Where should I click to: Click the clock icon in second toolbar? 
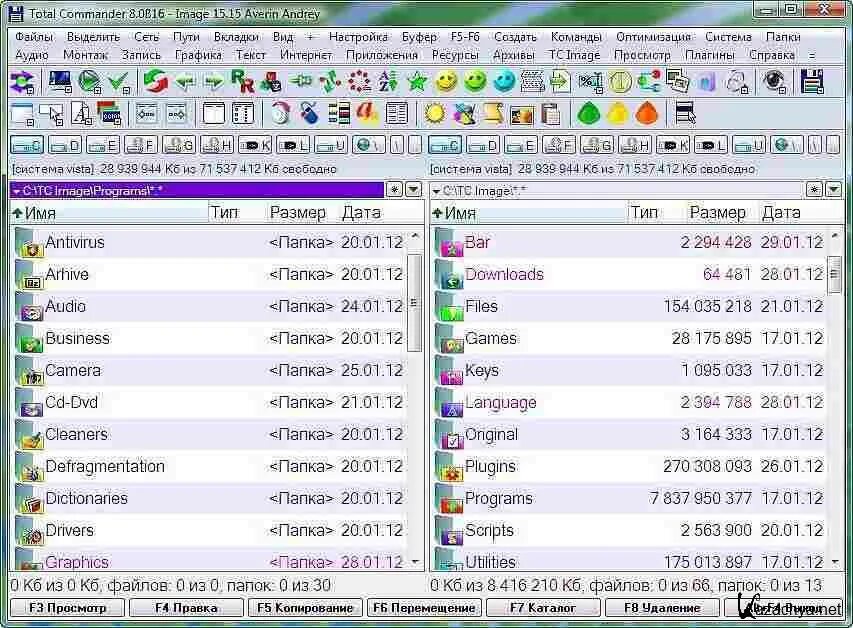280,114
